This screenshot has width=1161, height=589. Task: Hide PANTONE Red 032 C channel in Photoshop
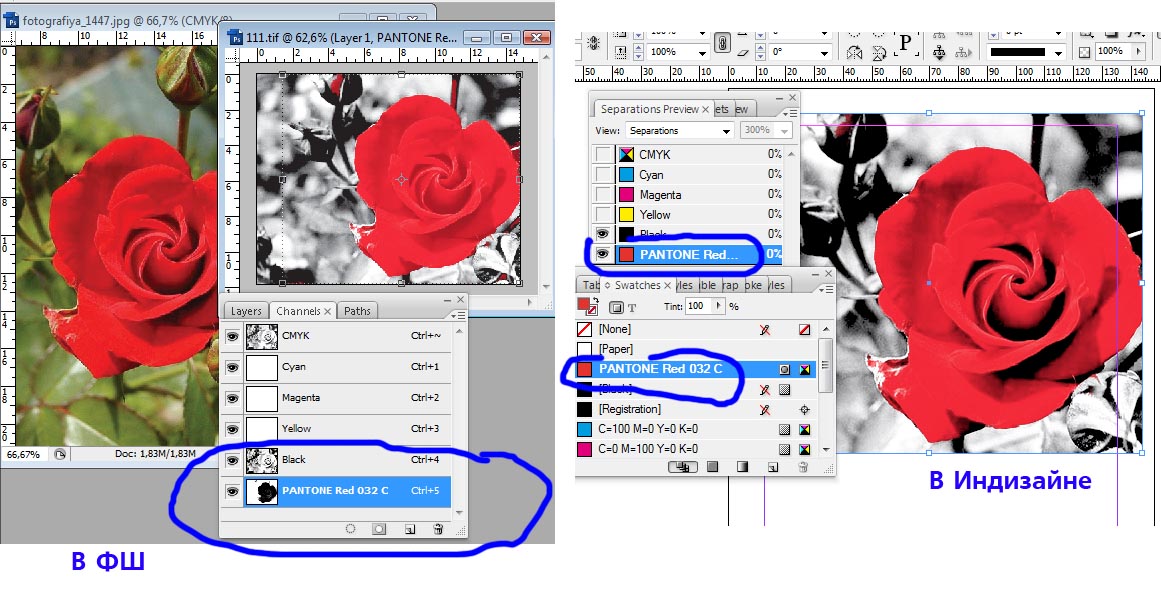[x=232, y=491]
